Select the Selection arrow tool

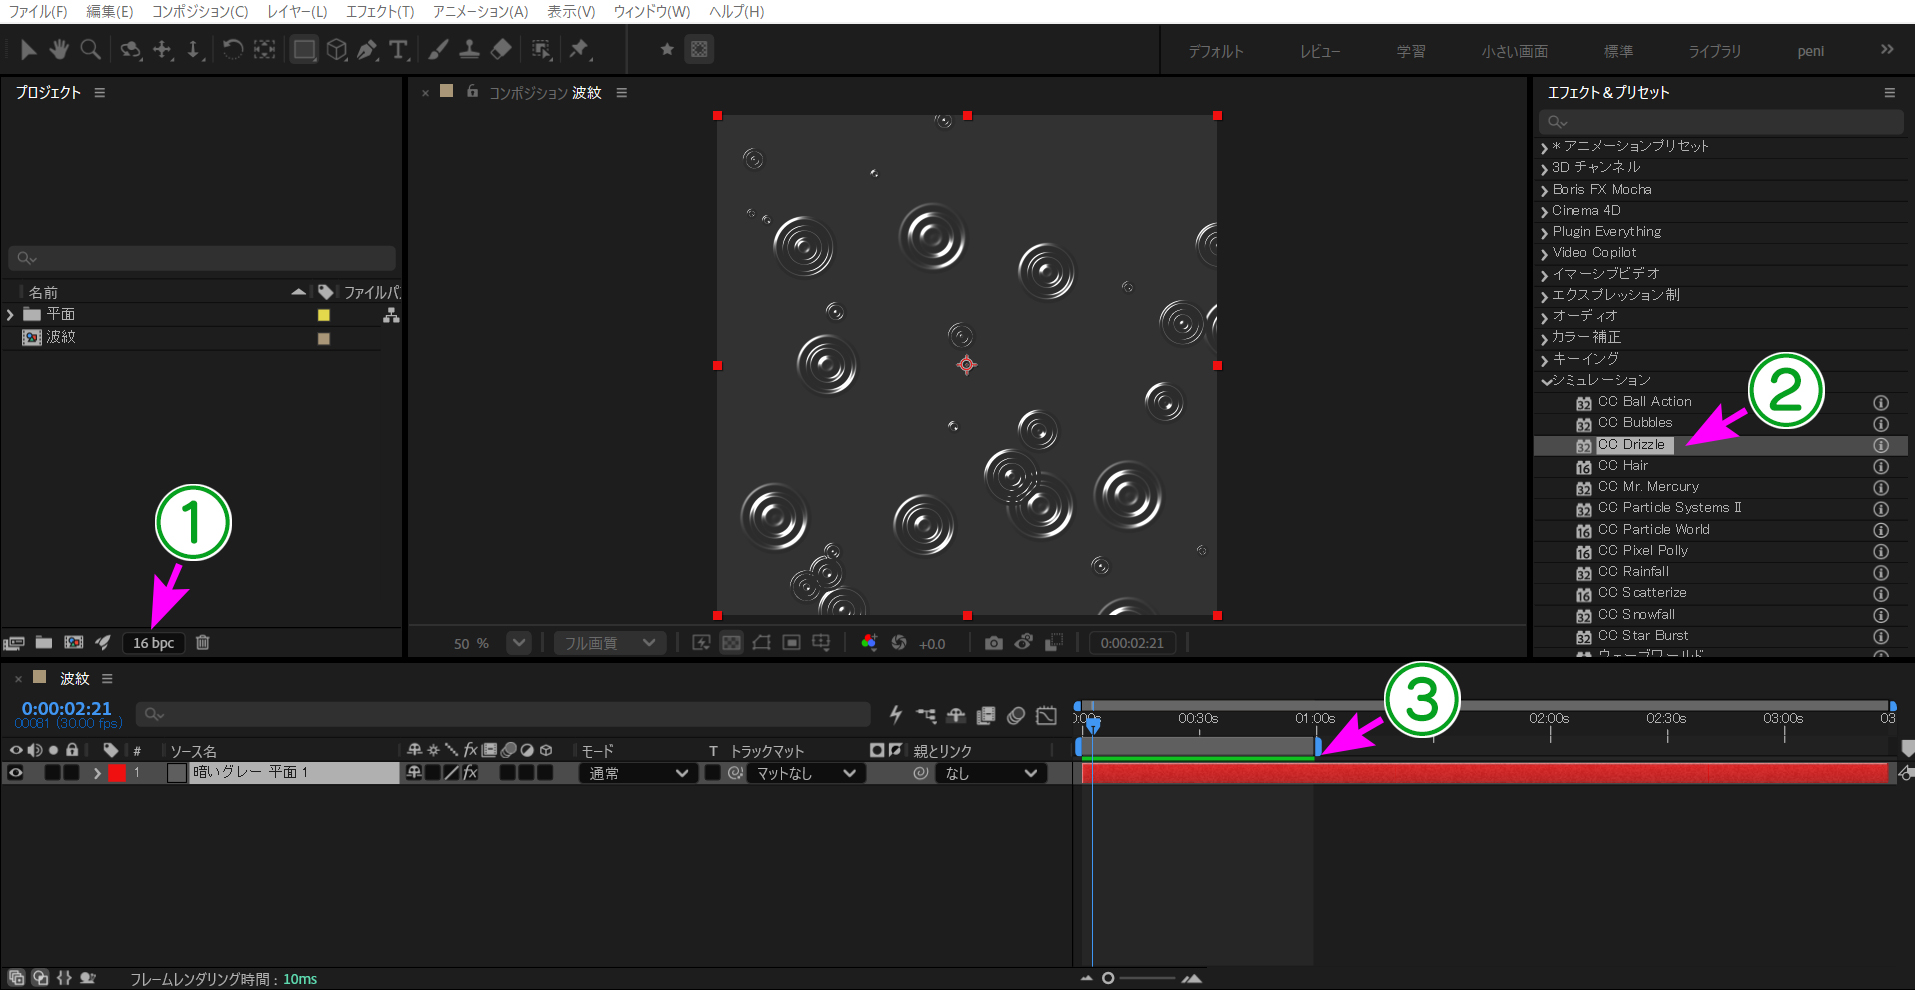(29, 49)
